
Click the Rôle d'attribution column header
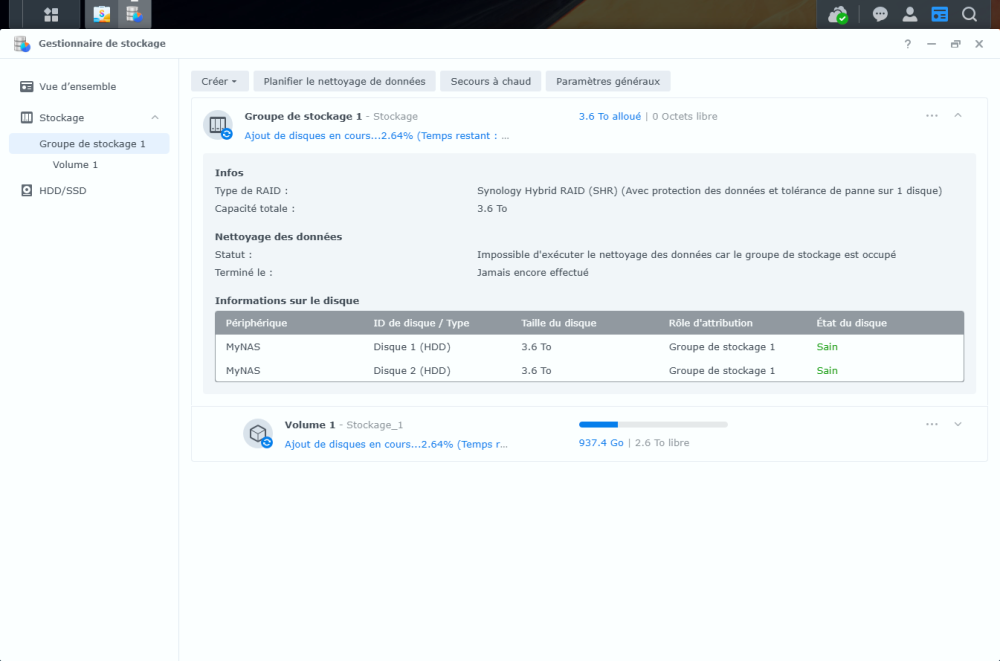[710, 323]
